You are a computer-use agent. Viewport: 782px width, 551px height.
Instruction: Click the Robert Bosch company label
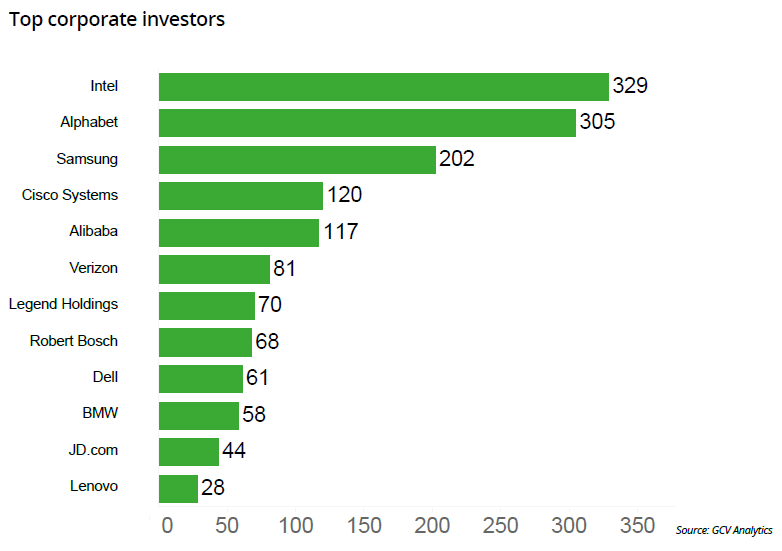tap(74, 341)
